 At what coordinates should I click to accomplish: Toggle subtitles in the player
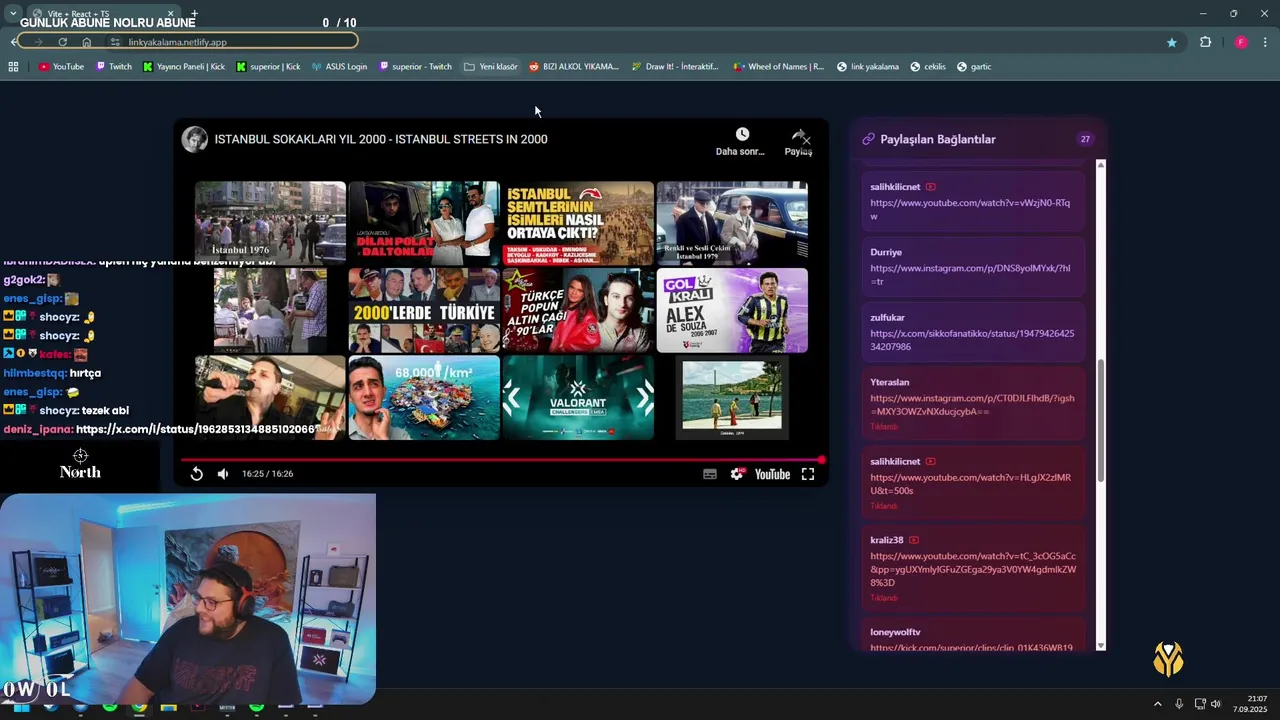click(710, 474)
